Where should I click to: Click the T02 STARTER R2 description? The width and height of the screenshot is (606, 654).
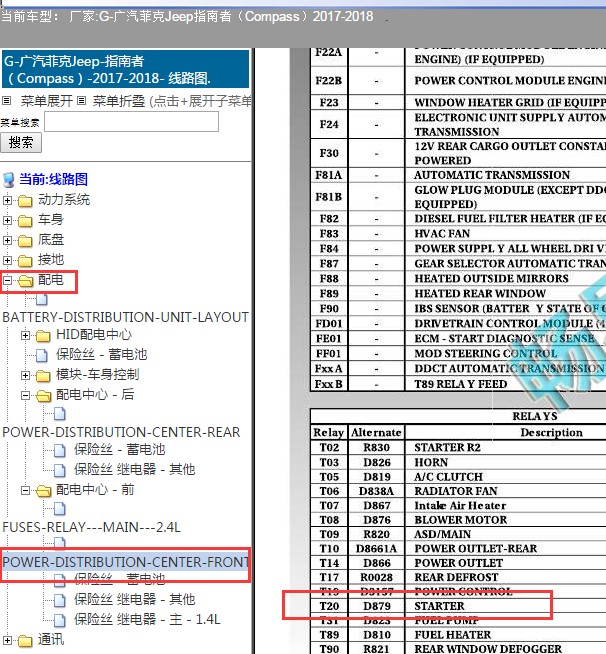[x=448, y=448]
